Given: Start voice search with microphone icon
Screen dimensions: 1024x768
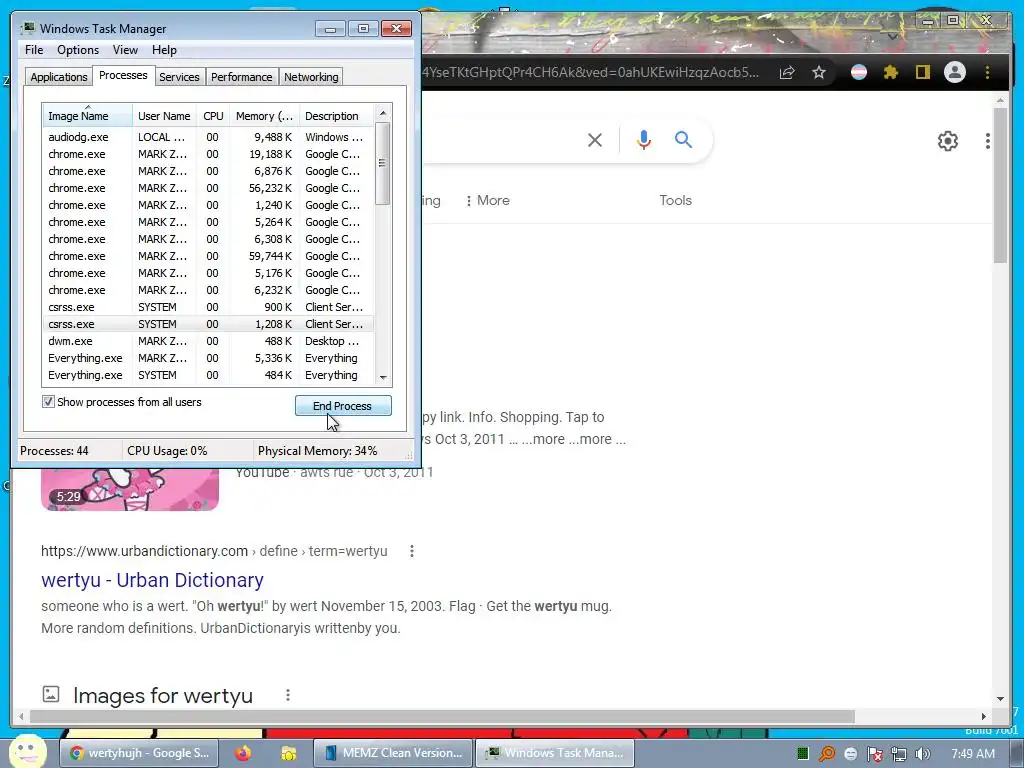Looking at the screenshot, I should [x=644, y=140].
